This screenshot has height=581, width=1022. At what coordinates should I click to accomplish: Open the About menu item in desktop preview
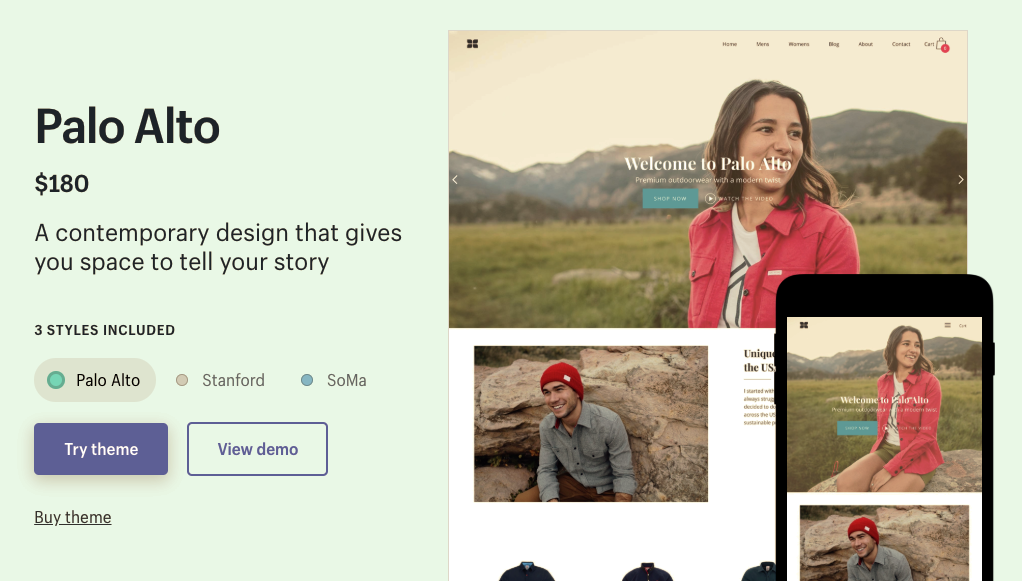pyautogui.click(x=866, y=44)
